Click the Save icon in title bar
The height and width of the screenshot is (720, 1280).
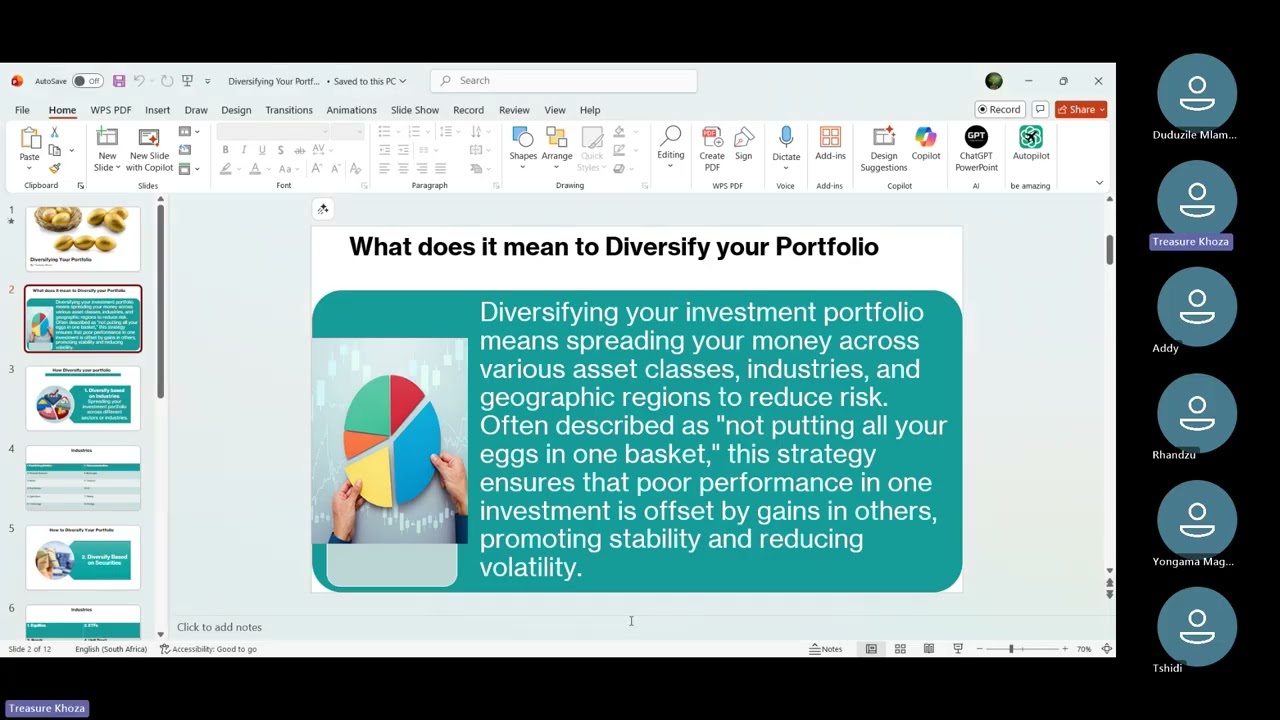119,81
